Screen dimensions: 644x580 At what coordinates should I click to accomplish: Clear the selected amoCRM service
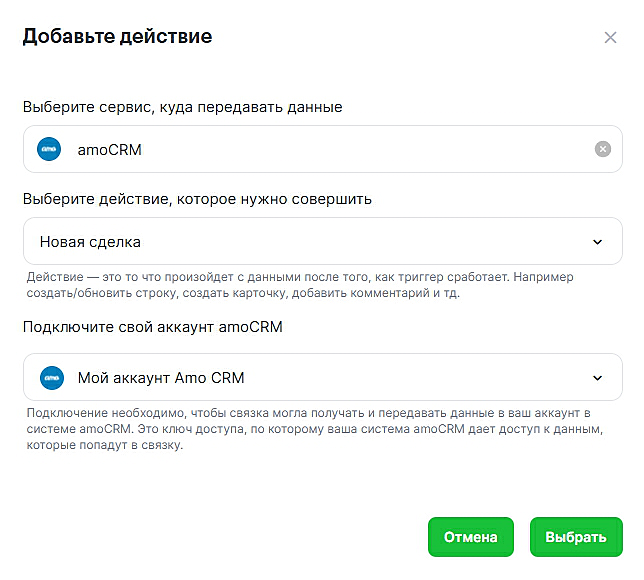602,149
